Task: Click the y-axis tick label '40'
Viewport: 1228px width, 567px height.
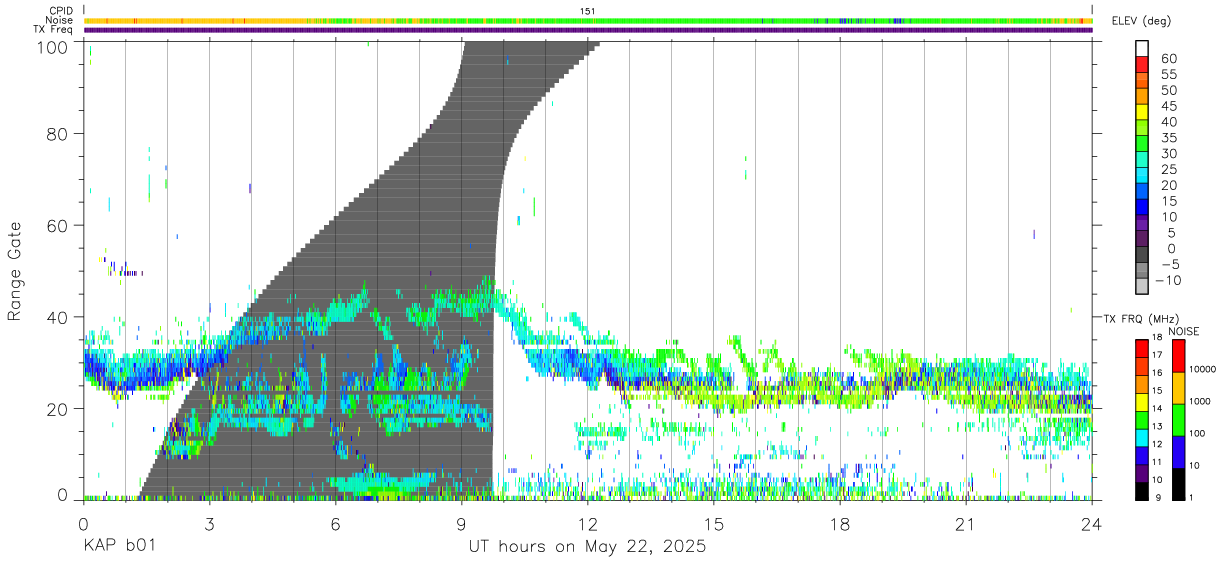Action: (57, 317)
